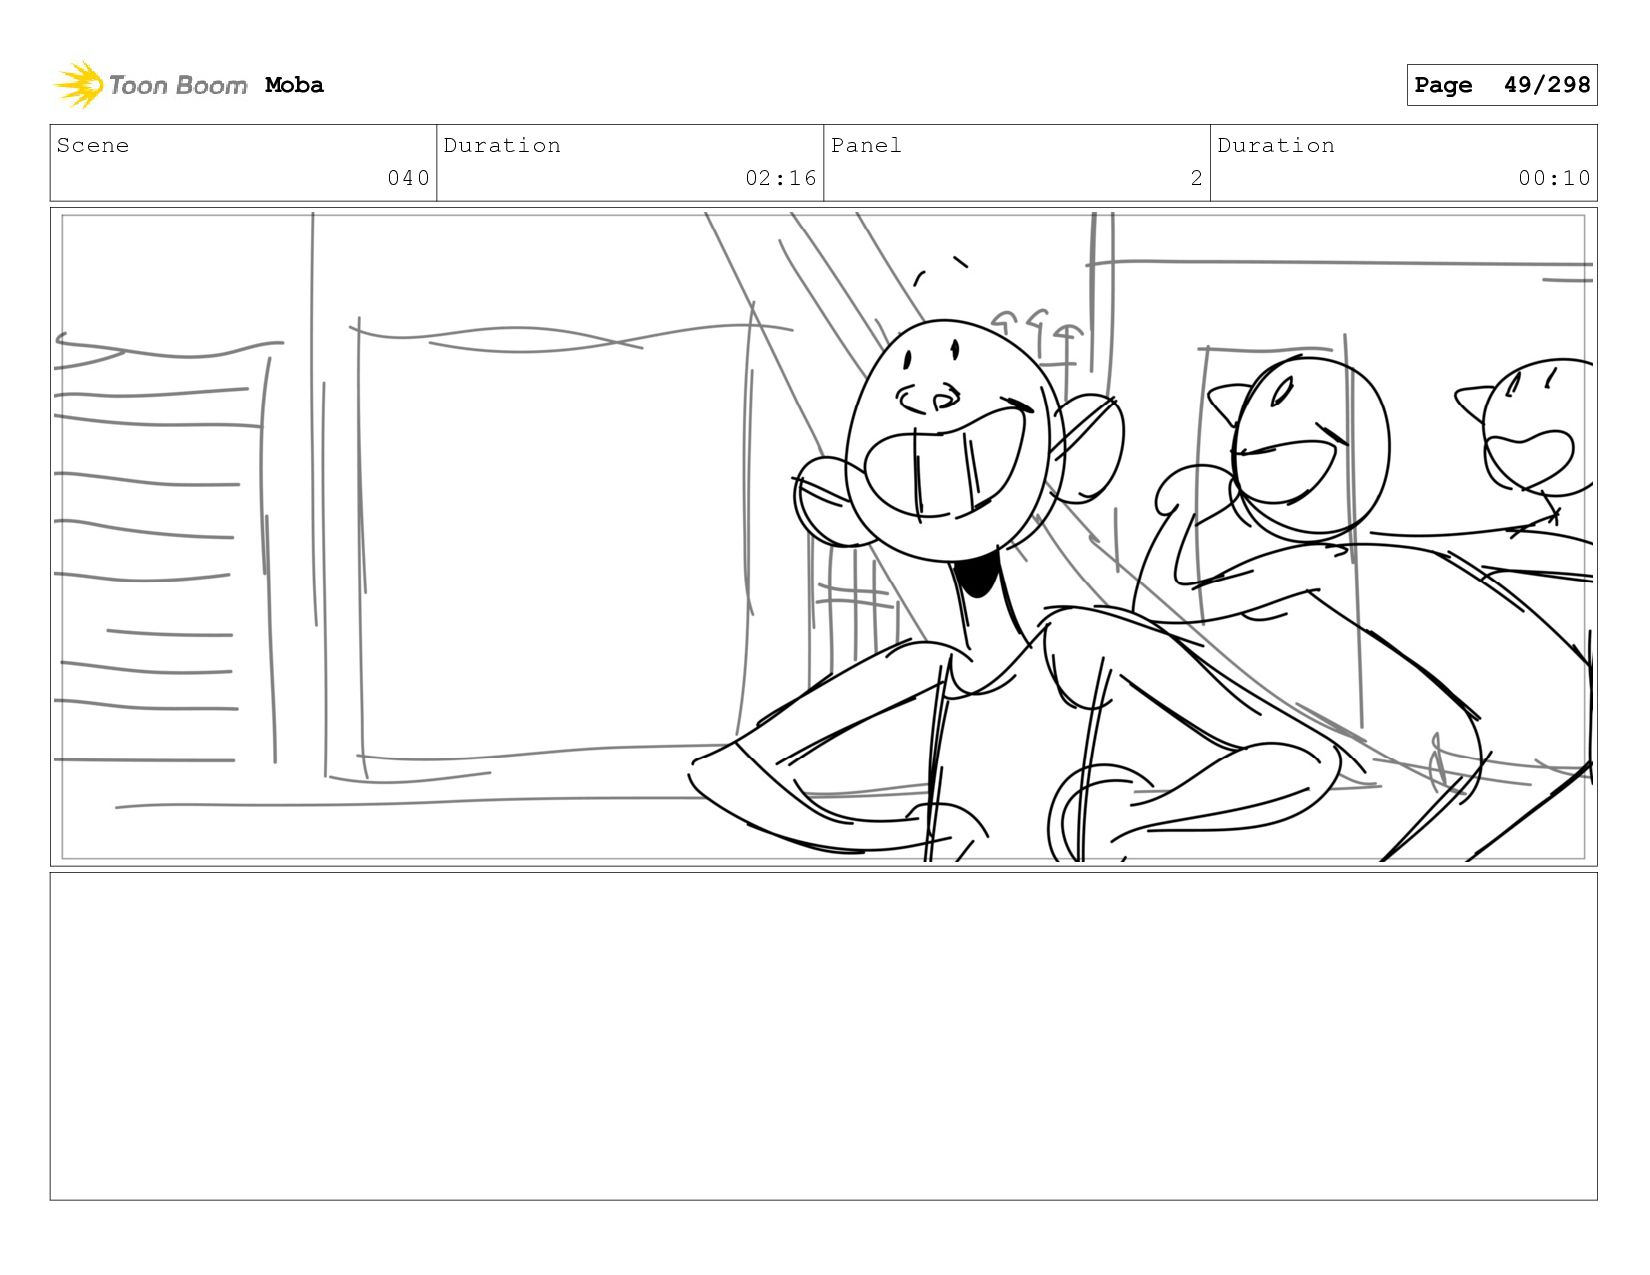Screen dimensions: 1650x1275
Task: Select the Scene label
Action: click(93, 145)
